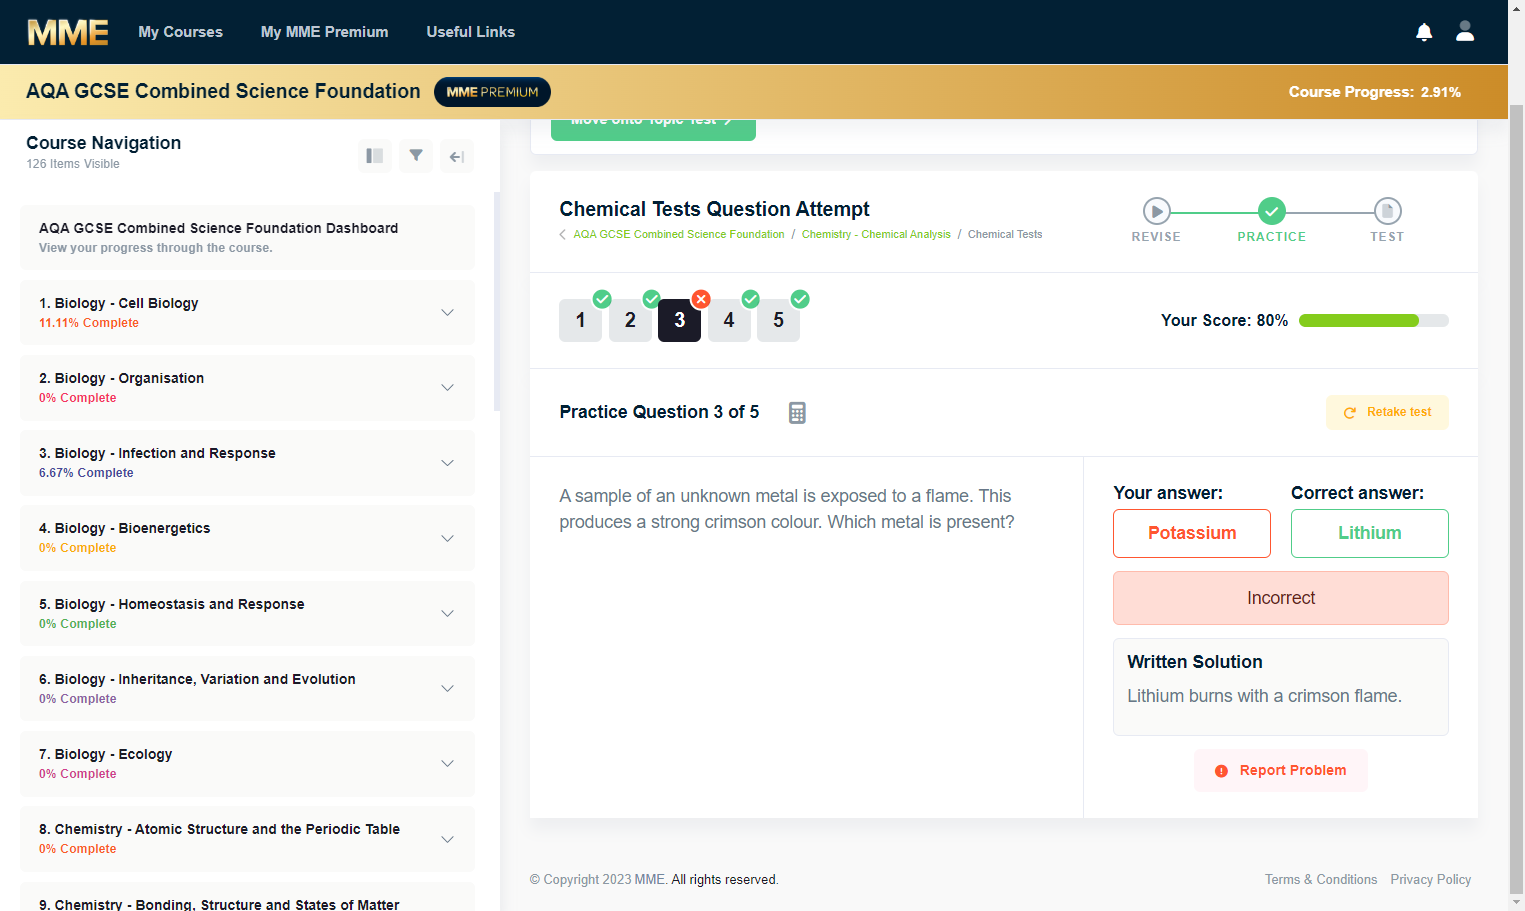The image size is (1525, 911).
Task: Open the Useful Links menu
Action: 470,32
